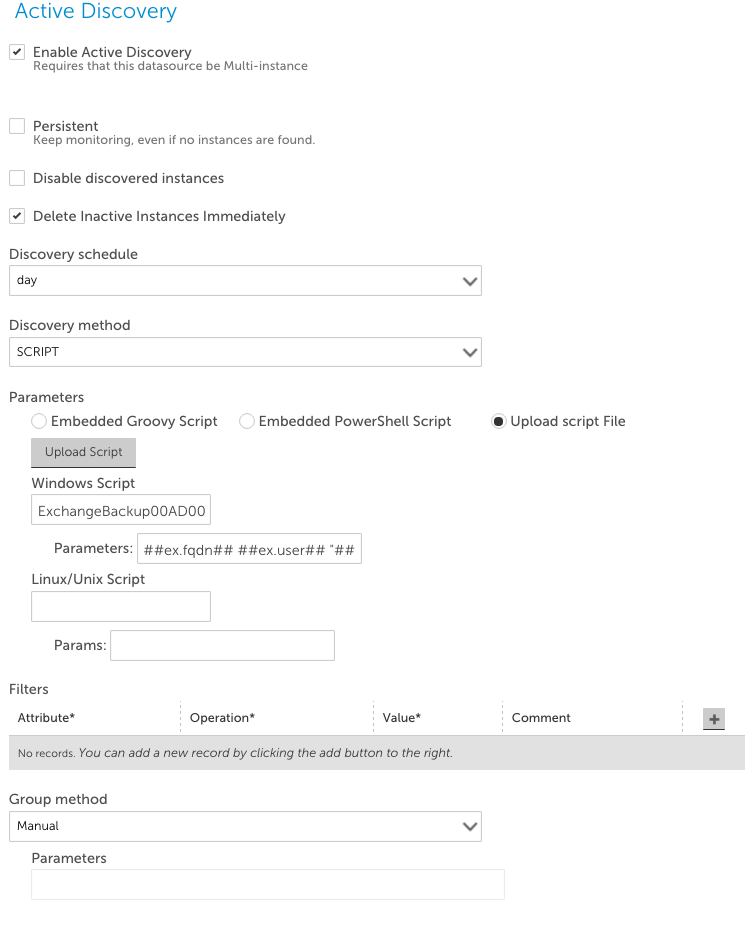
Task: Click the Operation column header
Action: pyautogui.click(x=222, y=718)
